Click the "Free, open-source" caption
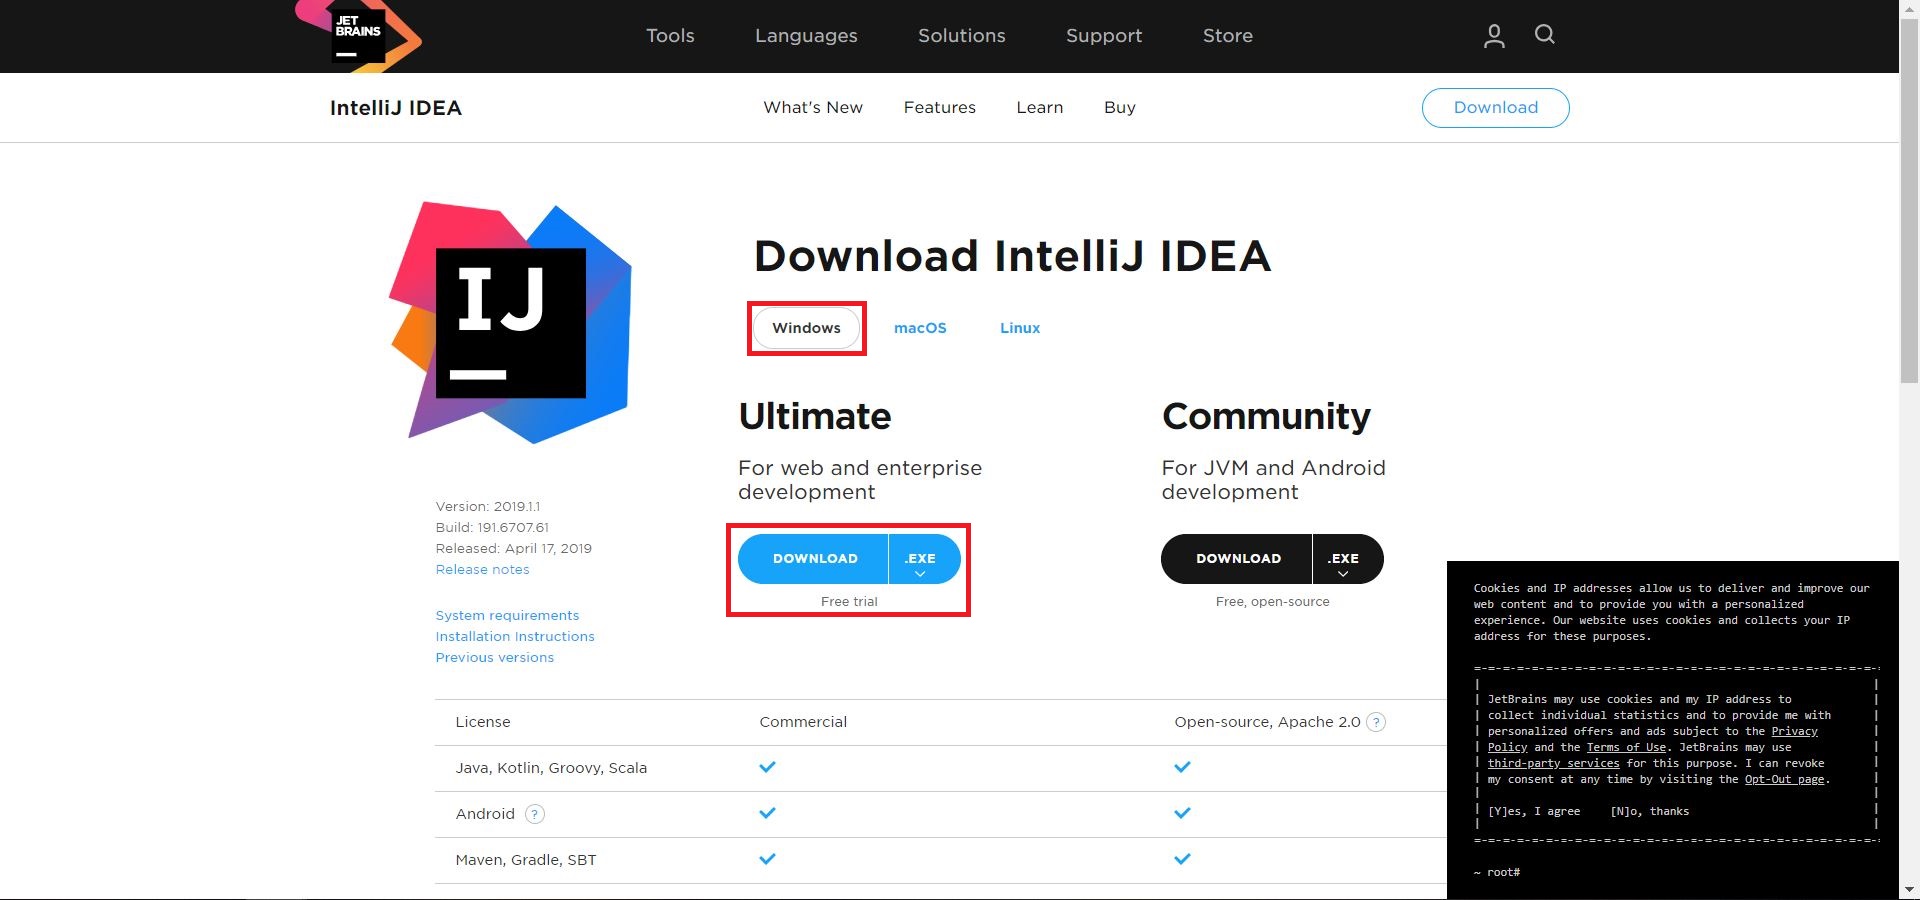The image size is (1920, 900). tap(1272, 602)
